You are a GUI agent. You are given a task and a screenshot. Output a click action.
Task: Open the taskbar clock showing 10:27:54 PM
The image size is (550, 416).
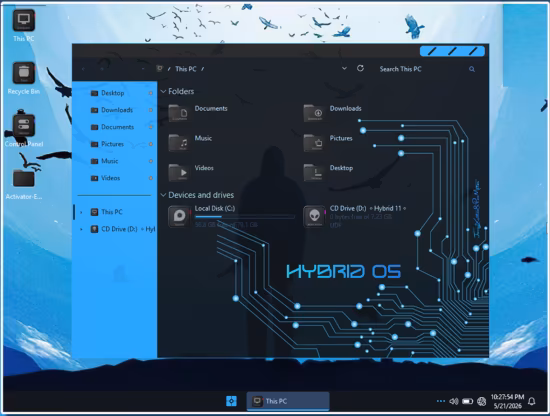click(507, 397)
